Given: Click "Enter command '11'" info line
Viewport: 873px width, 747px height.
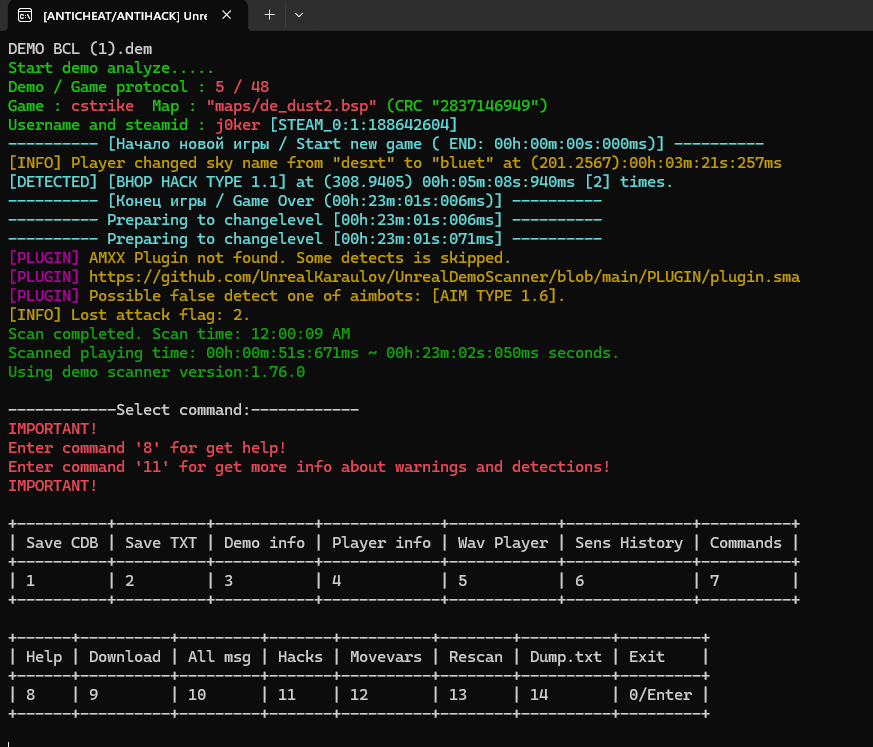Looking at the screenshot, I should coord(309,466).
